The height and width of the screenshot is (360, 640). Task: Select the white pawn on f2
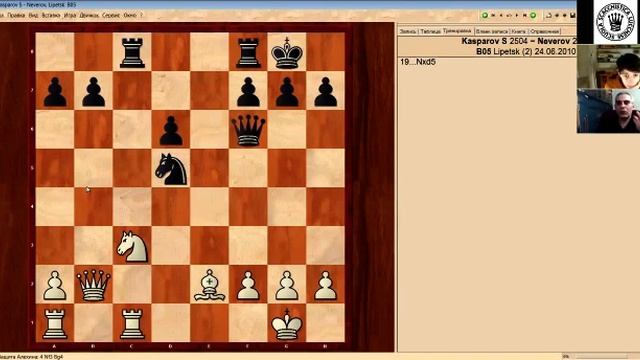pos(248,285)
